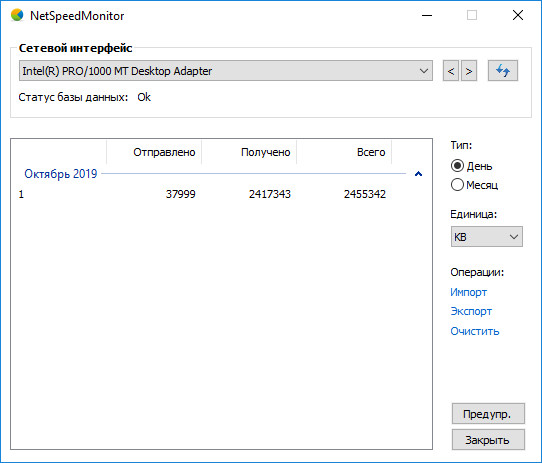Click the Импорт link
The width and height of the screenshot is (542, 463).
tap(468, 292)
